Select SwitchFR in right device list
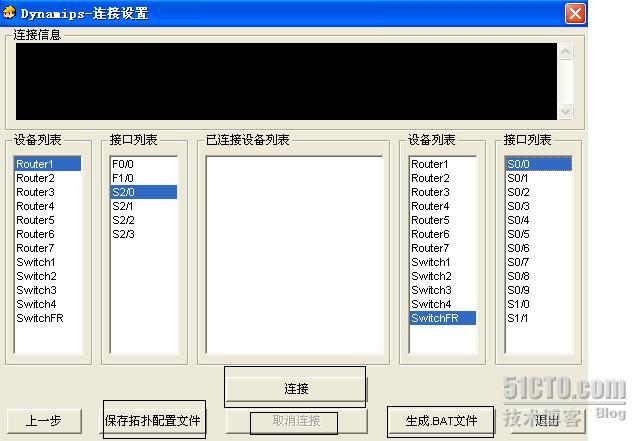 (442, 318)
